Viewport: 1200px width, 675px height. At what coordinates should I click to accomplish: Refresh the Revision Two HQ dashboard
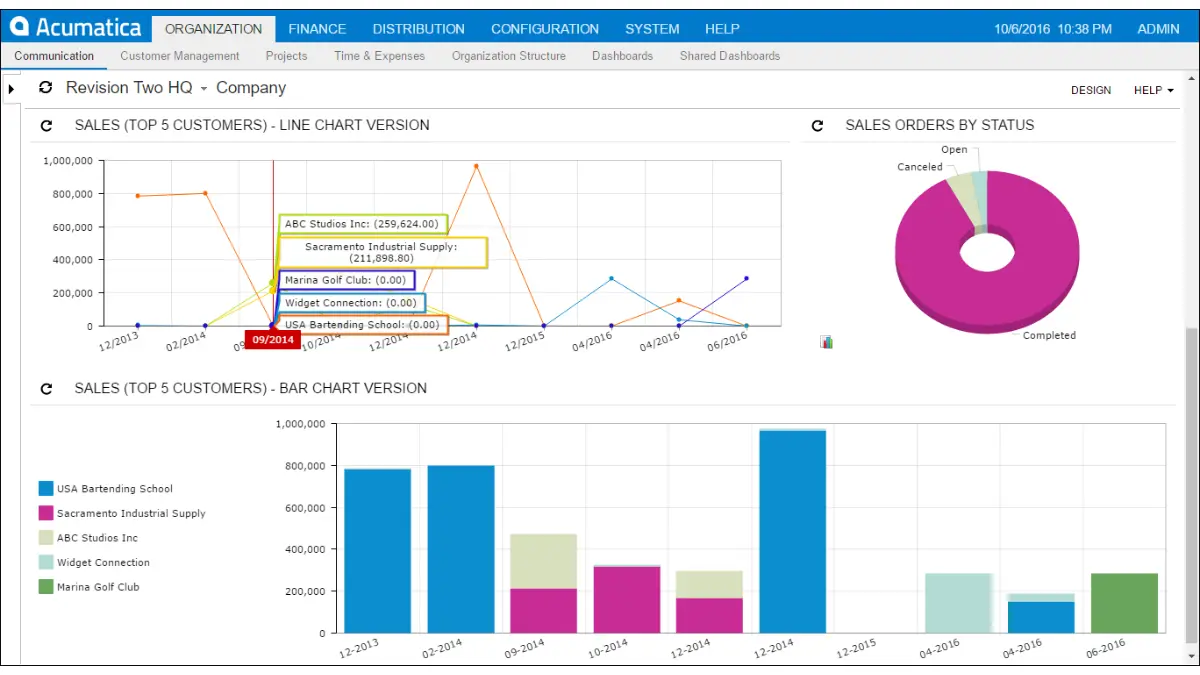pos(46,88)
